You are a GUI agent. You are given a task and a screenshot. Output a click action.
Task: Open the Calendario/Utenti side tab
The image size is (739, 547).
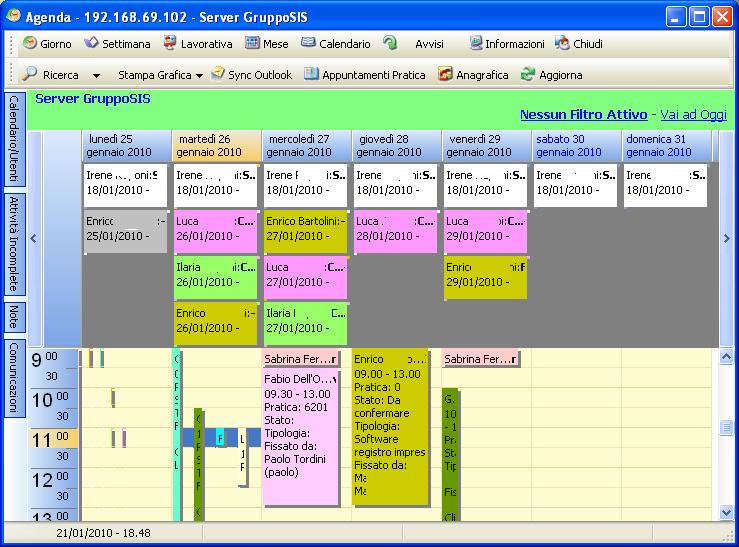pyautogui.click(x=14, y=138)
